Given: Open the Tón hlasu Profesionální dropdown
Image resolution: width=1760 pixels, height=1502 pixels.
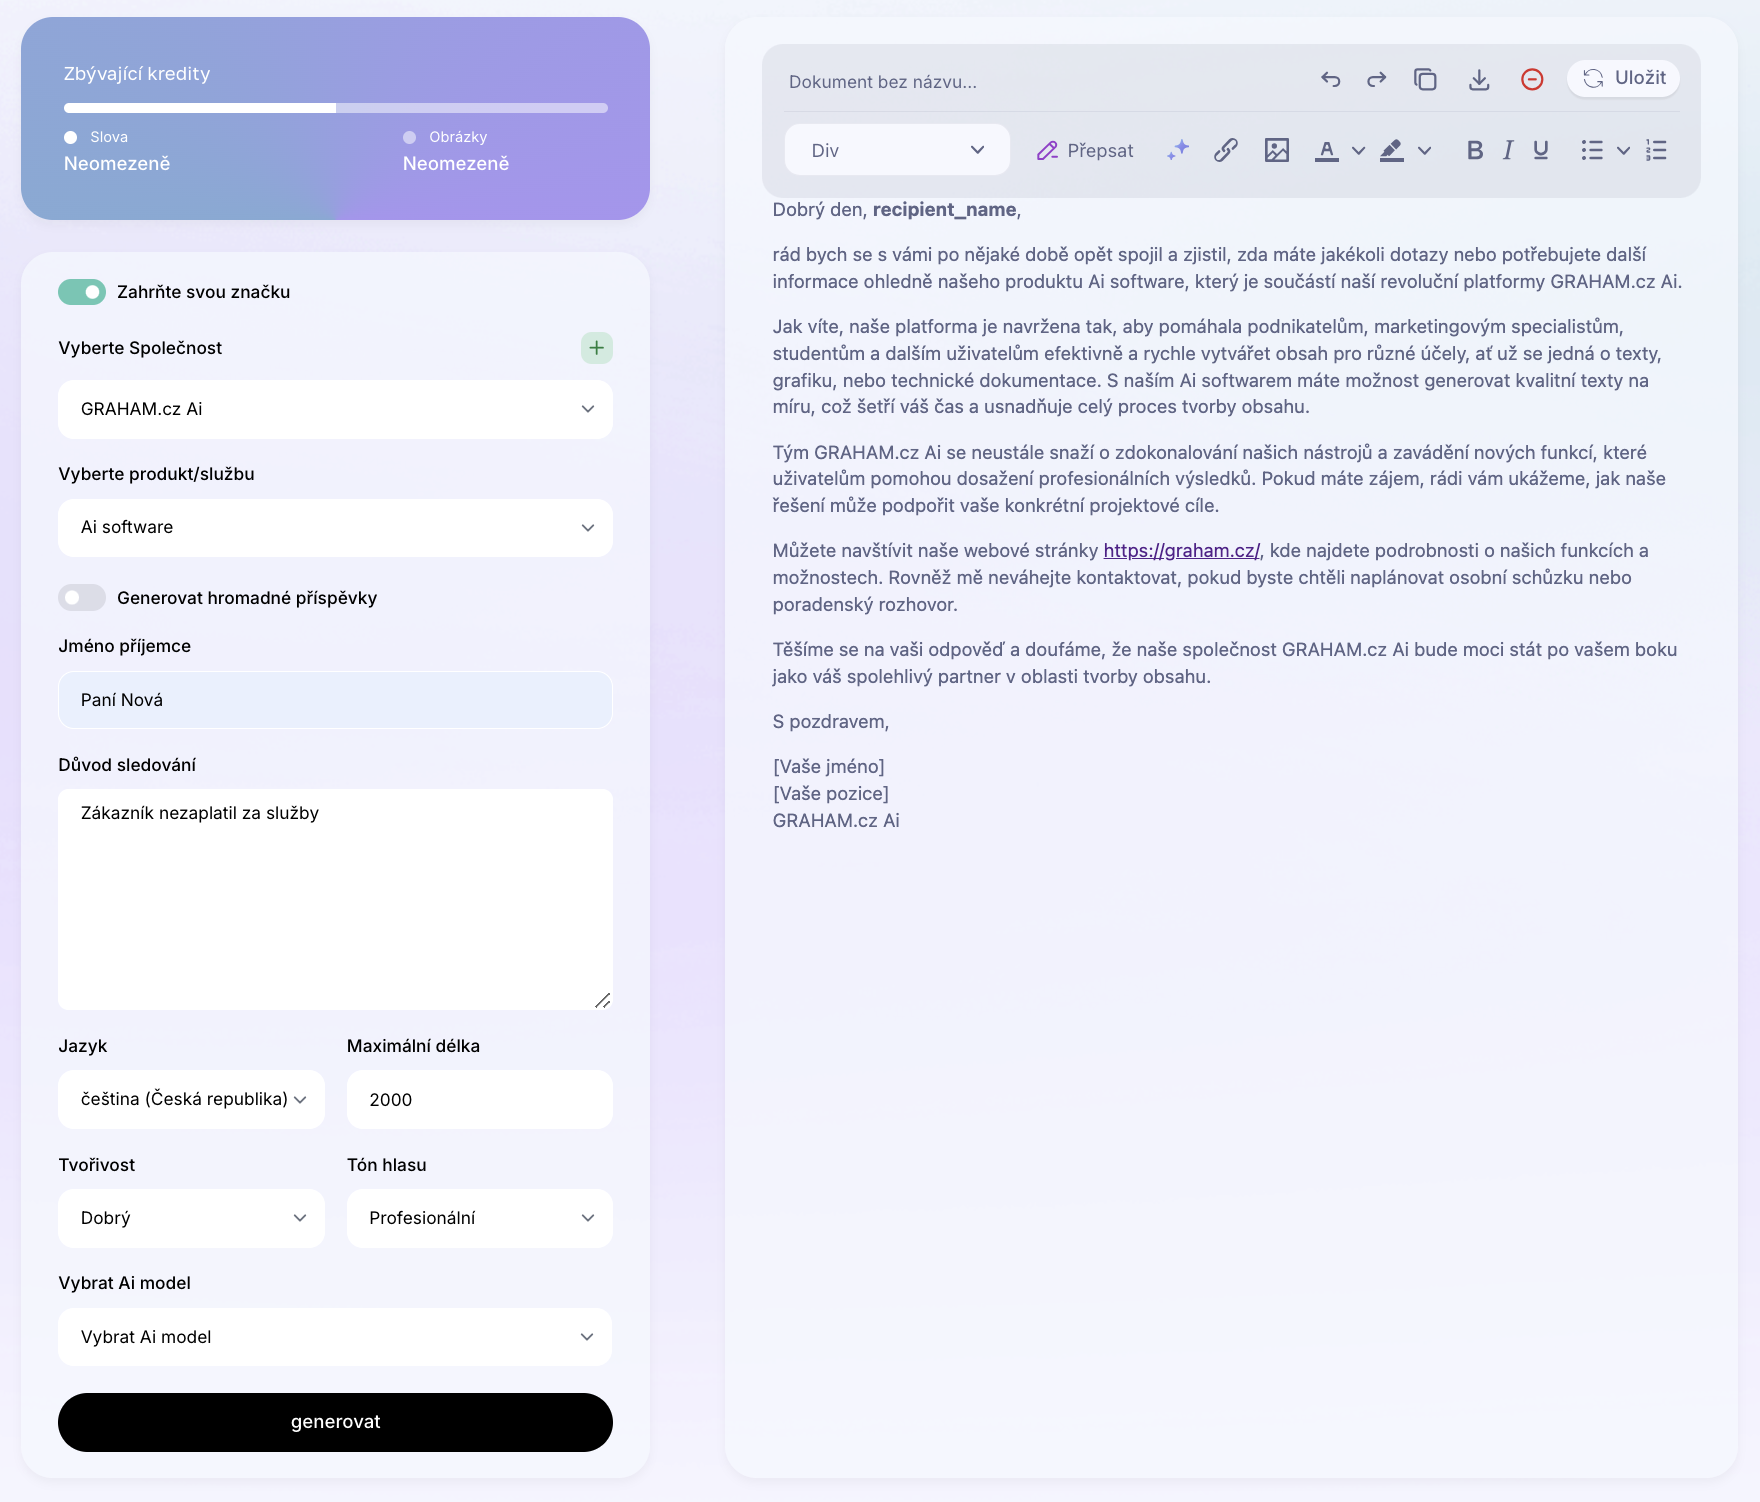Looking at the screenshot, I should 480,1218.
